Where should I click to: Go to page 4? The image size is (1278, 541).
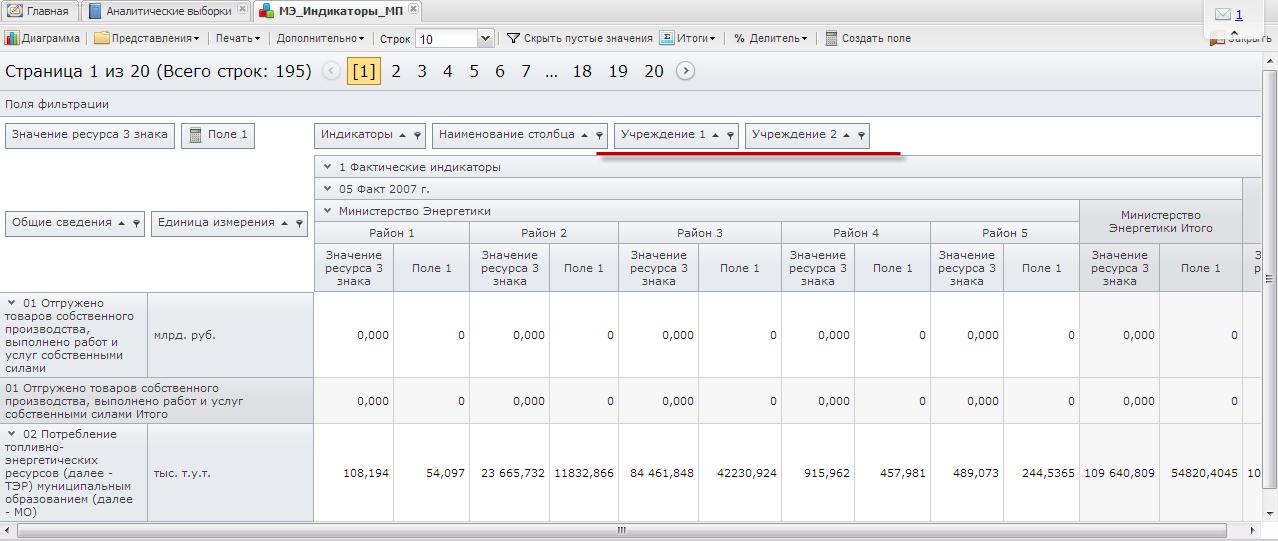(x=448, y=71)
